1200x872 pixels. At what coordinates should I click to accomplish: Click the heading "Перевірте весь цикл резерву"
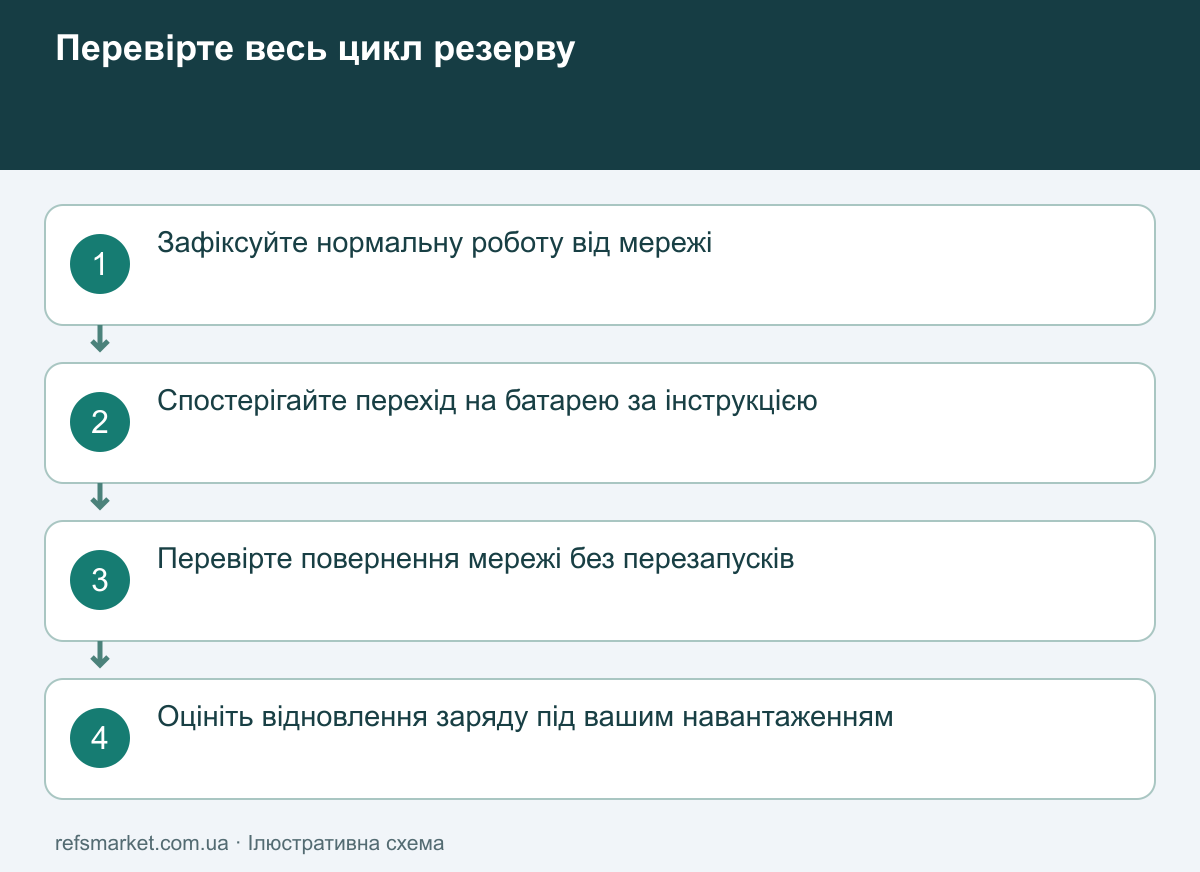click(315, 49)
